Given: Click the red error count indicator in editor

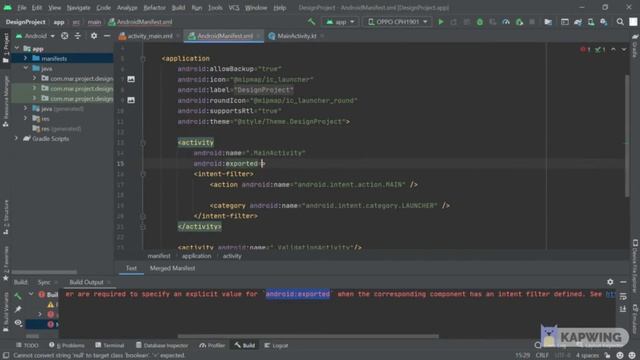Looking at the screenshot, I should [585, 49].
